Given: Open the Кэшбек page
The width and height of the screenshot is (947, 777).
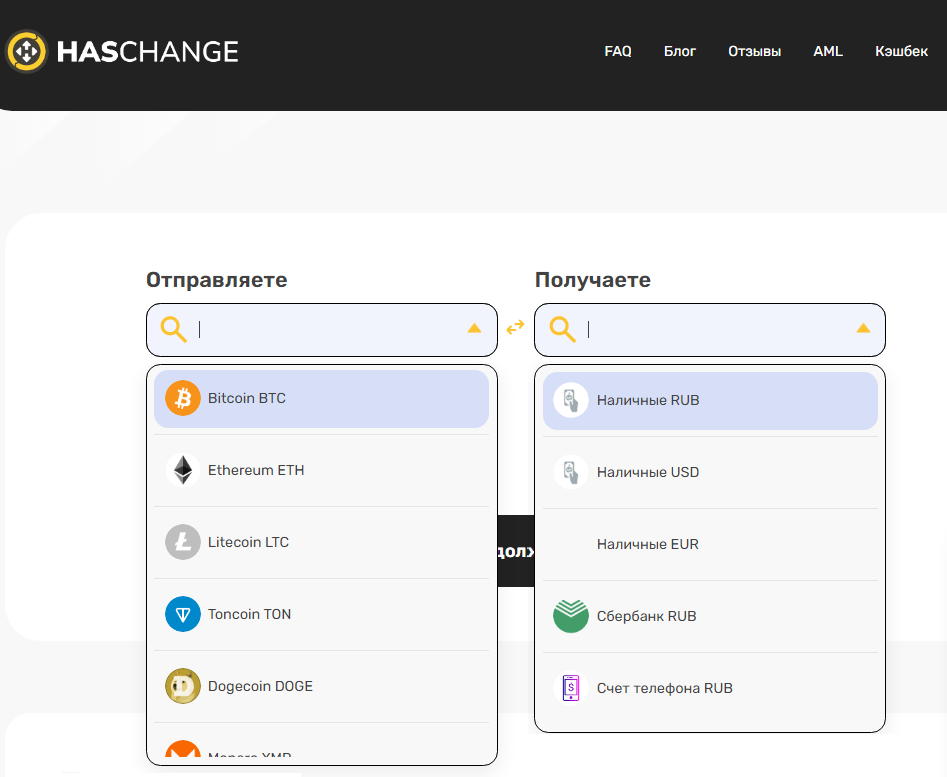Looking at the screenshot, I should 901,51.
